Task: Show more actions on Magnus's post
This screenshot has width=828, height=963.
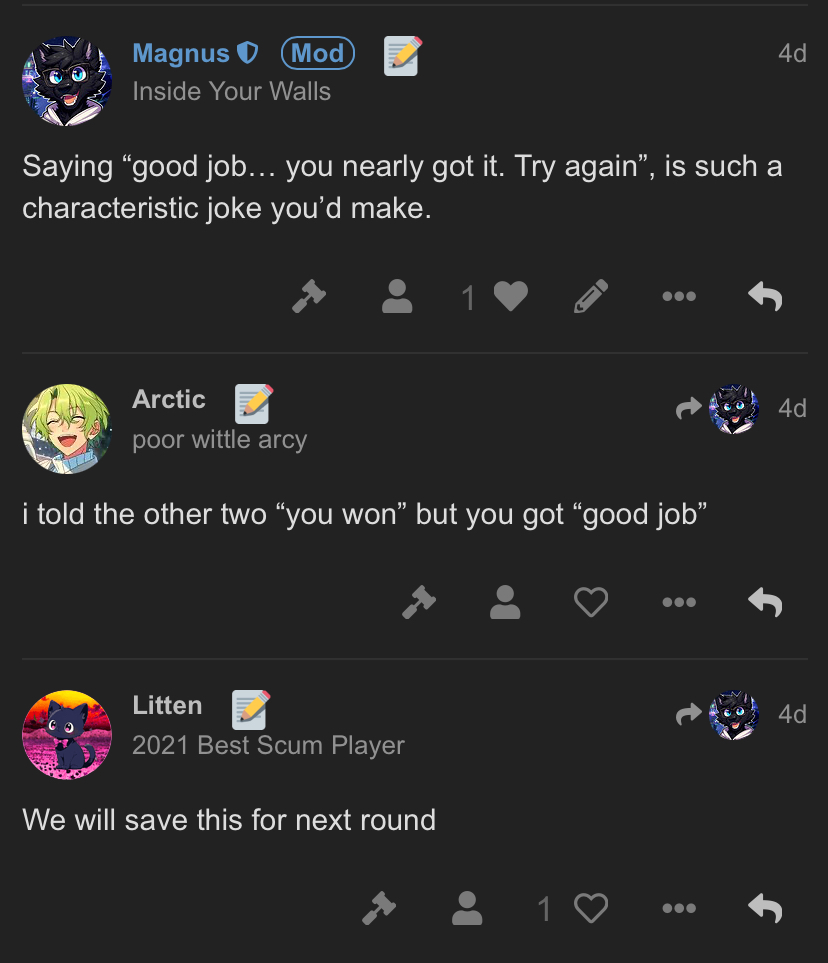Action: coord(679,296)
